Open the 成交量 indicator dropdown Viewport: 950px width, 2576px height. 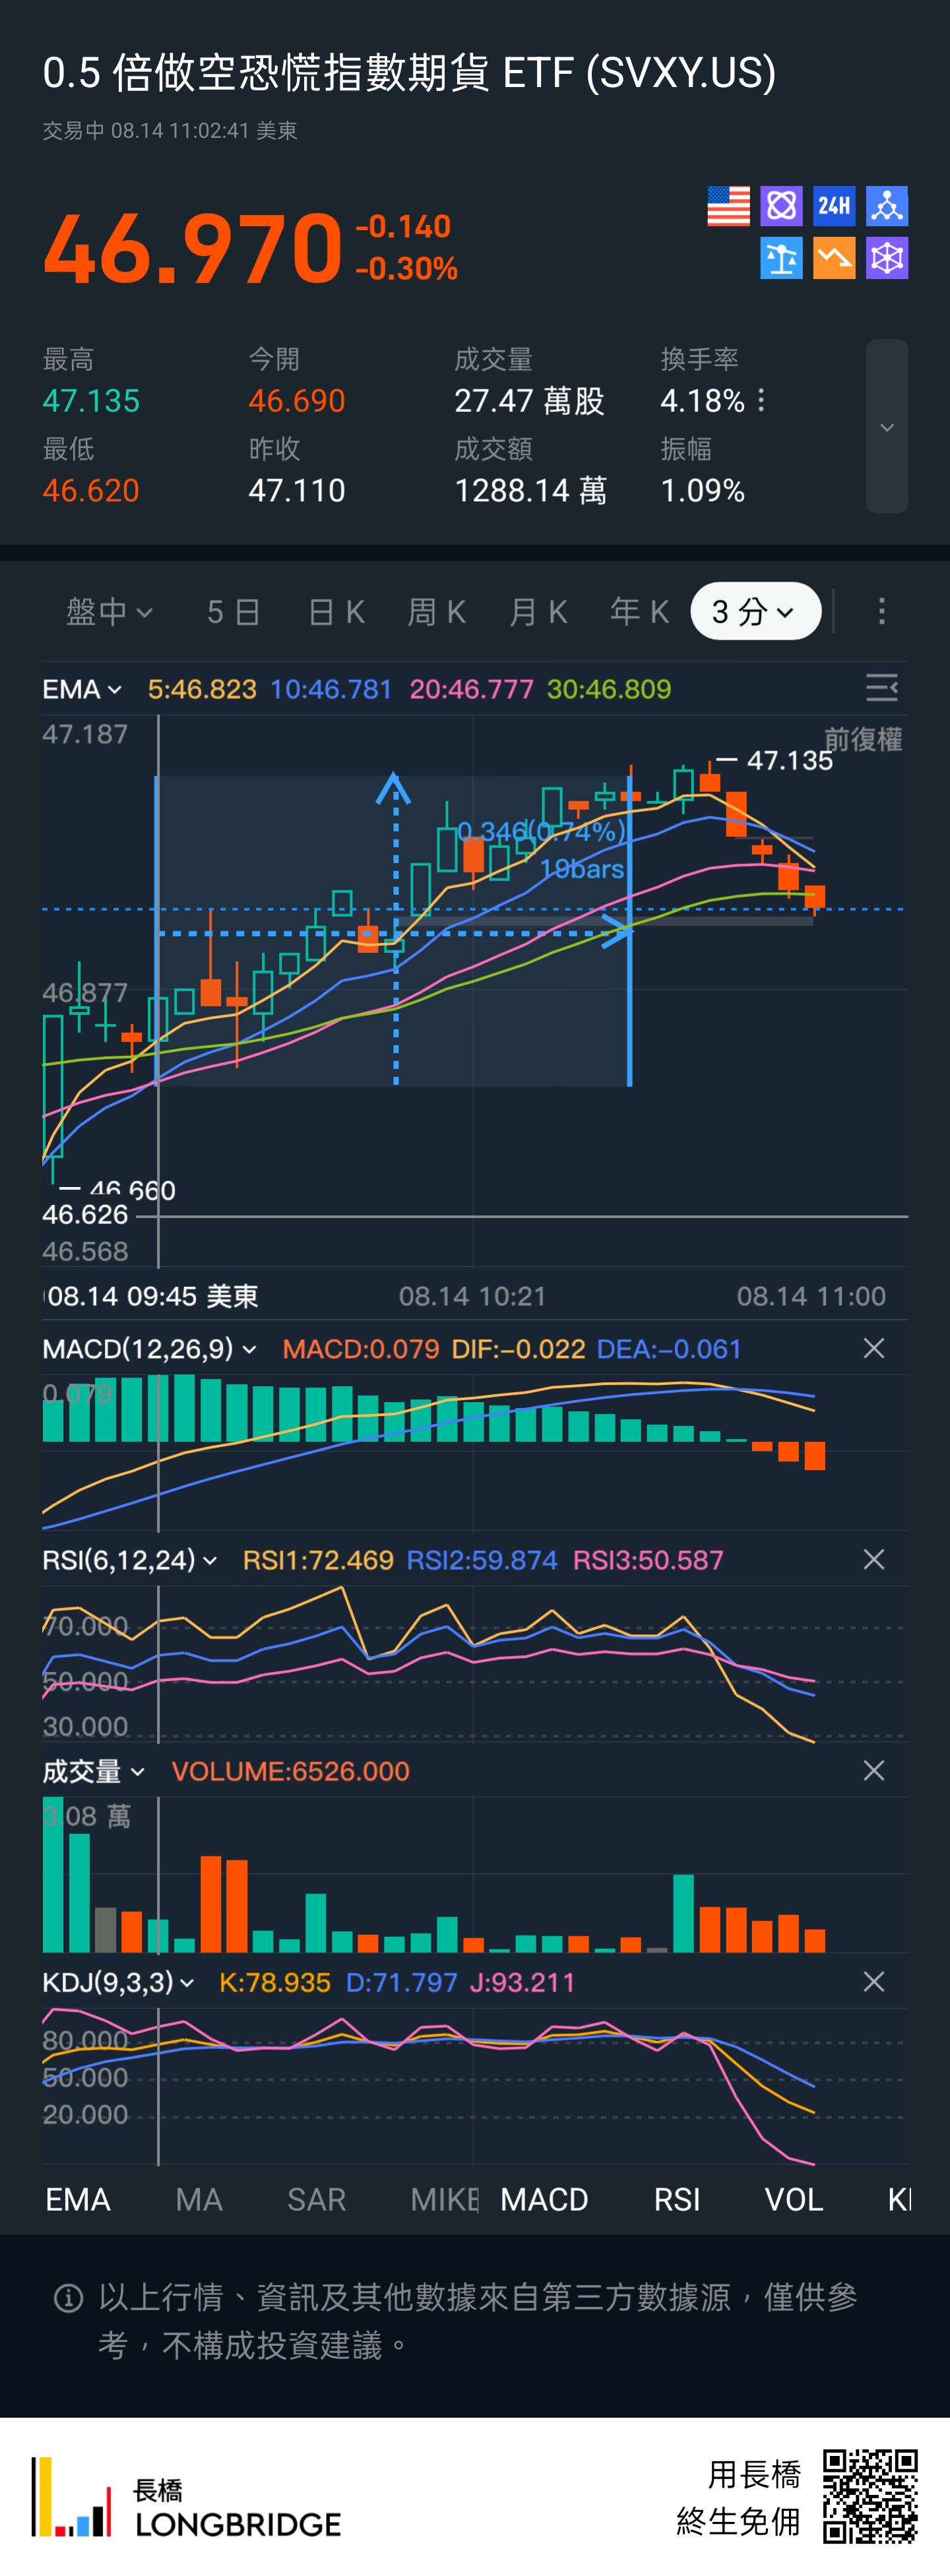pos(93,1771)
